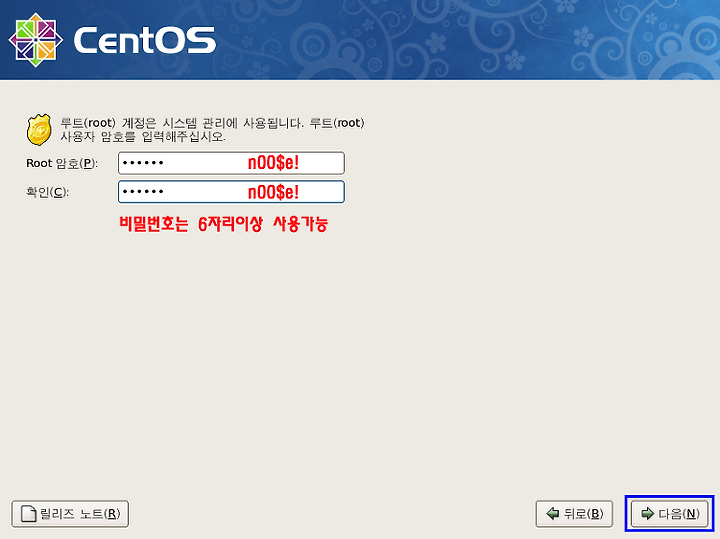Click the Root 암호(P) label

point(62,163)
